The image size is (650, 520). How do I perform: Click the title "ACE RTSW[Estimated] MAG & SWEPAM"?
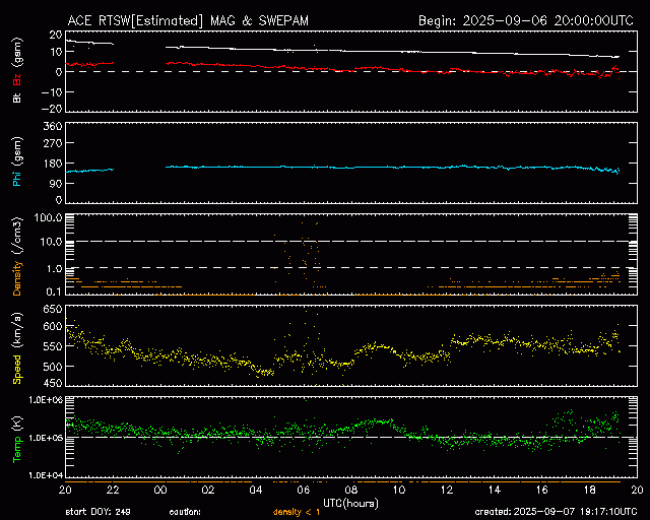(188, 21)
